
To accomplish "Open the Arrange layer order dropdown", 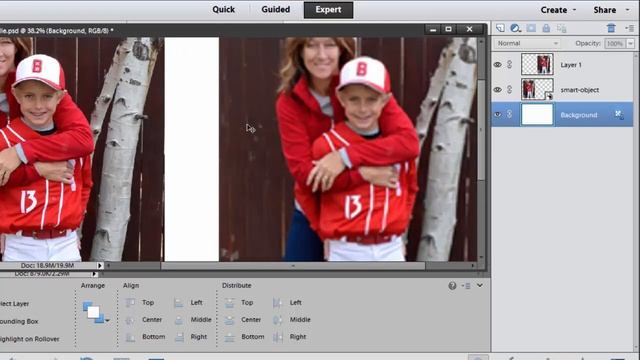I will tap(96, 312).
